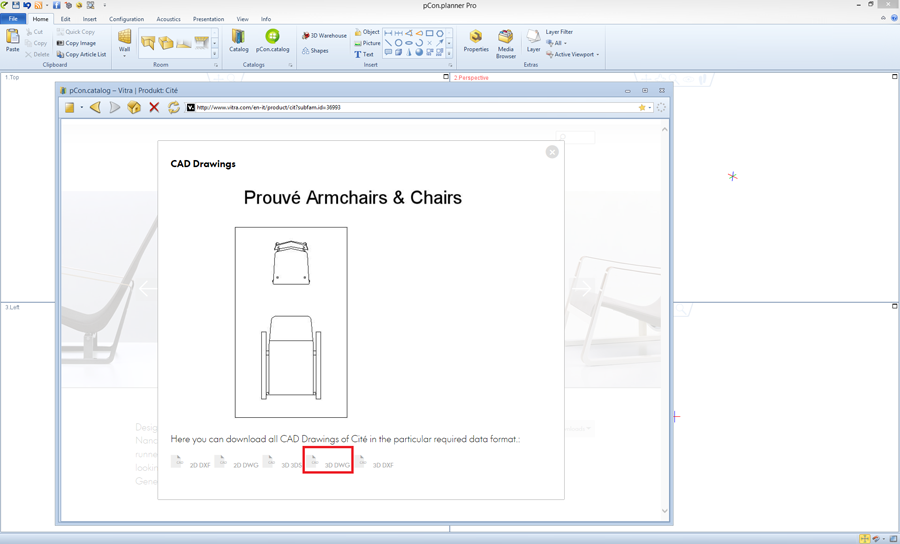Go forward in the pCon.catalog browser
The height and width of the screenshot is (544, 900).
[115, 107]
